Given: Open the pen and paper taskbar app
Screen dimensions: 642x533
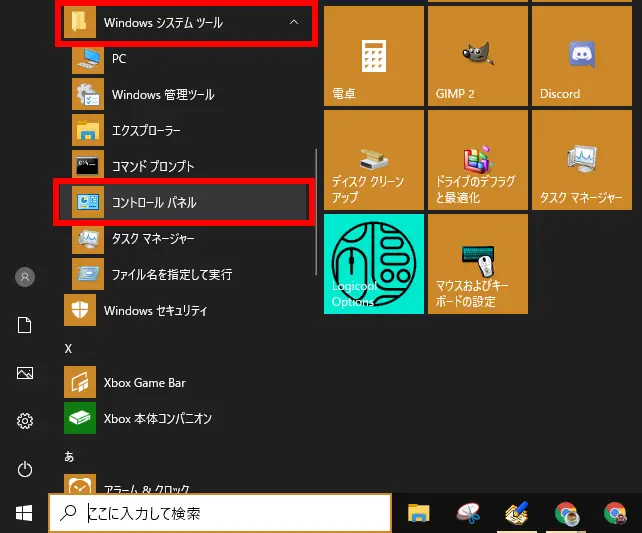Looking at the screenshot, I should [x=517, y=513].
